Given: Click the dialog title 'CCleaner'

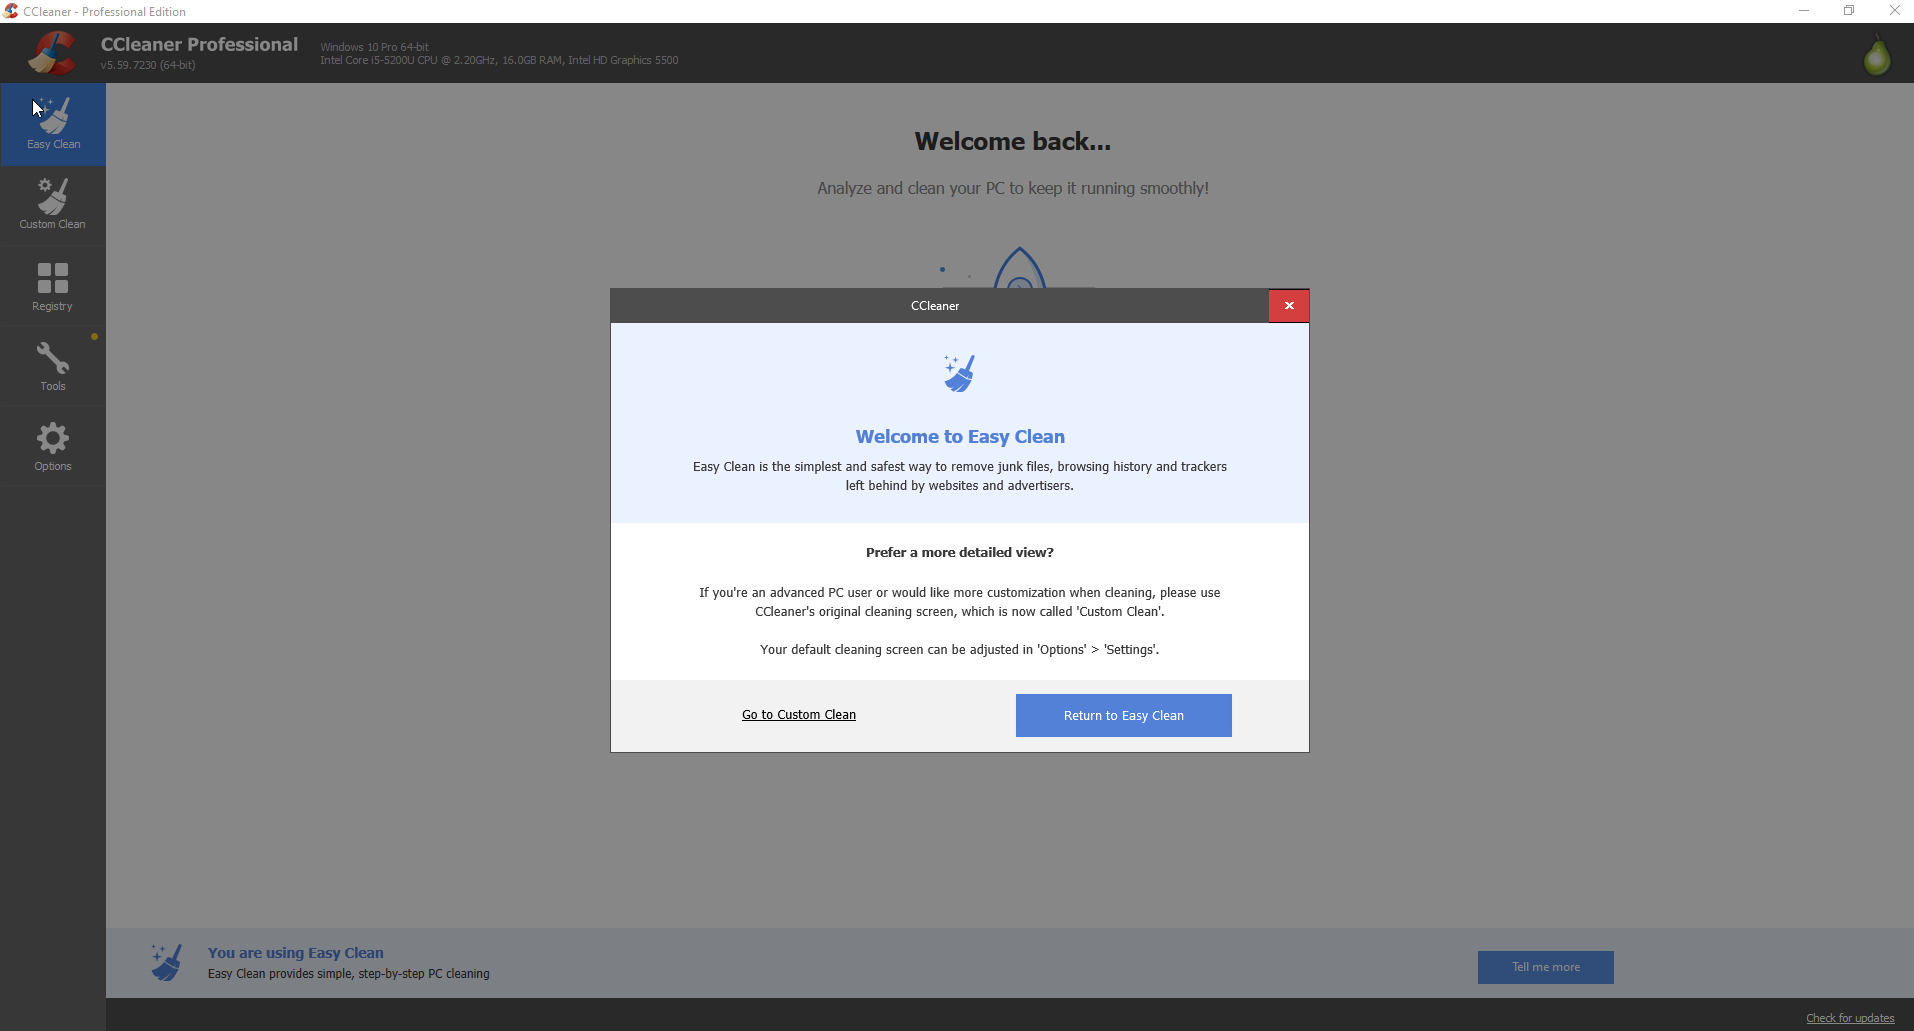Looking at the screenshot, I should (935, 306).
